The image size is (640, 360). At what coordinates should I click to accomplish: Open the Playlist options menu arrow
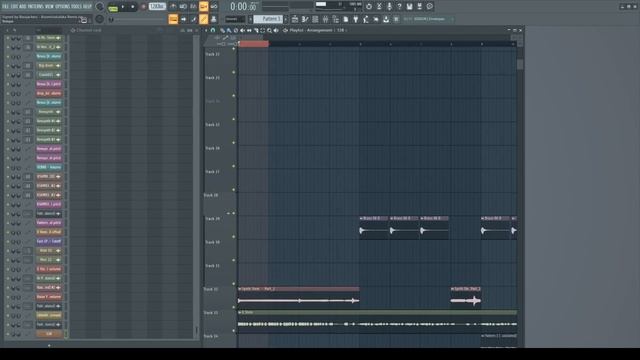pyautogui.click(x=206, y=30)
